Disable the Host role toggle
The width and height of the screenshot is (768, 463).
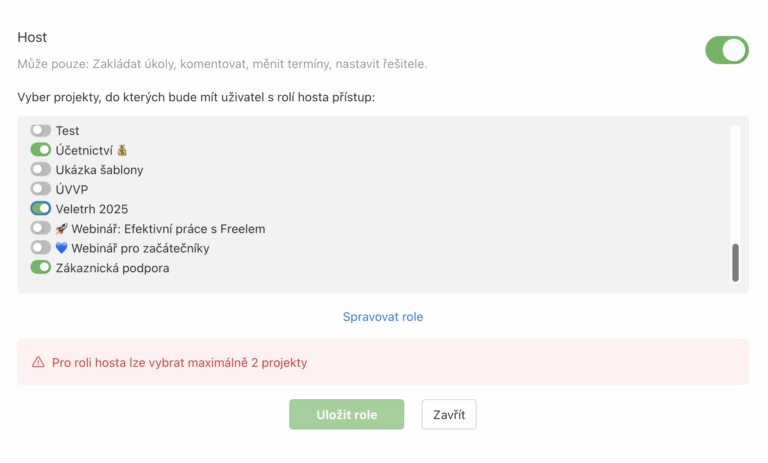726,50
